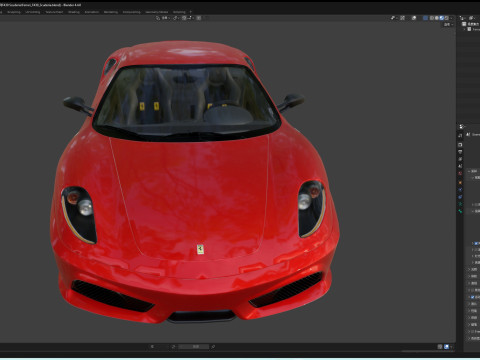Open the UV Editing workspace tab

pyautogui.click(x=33, y=12)
